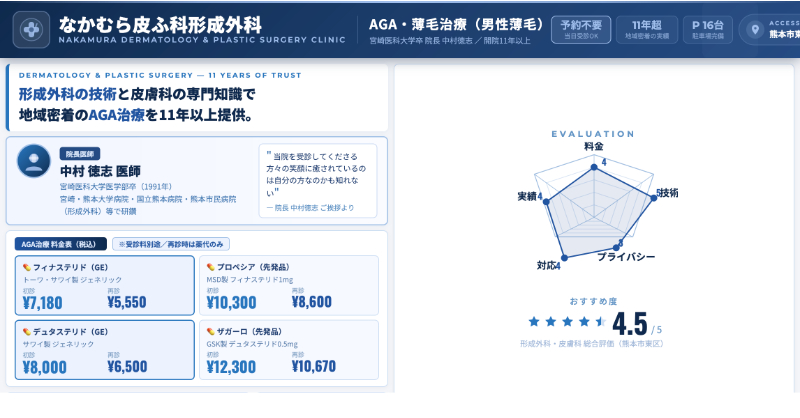800x418 pixels.
Task: Click the pill icon beside デュタステリド
Action: coord(26,331)
